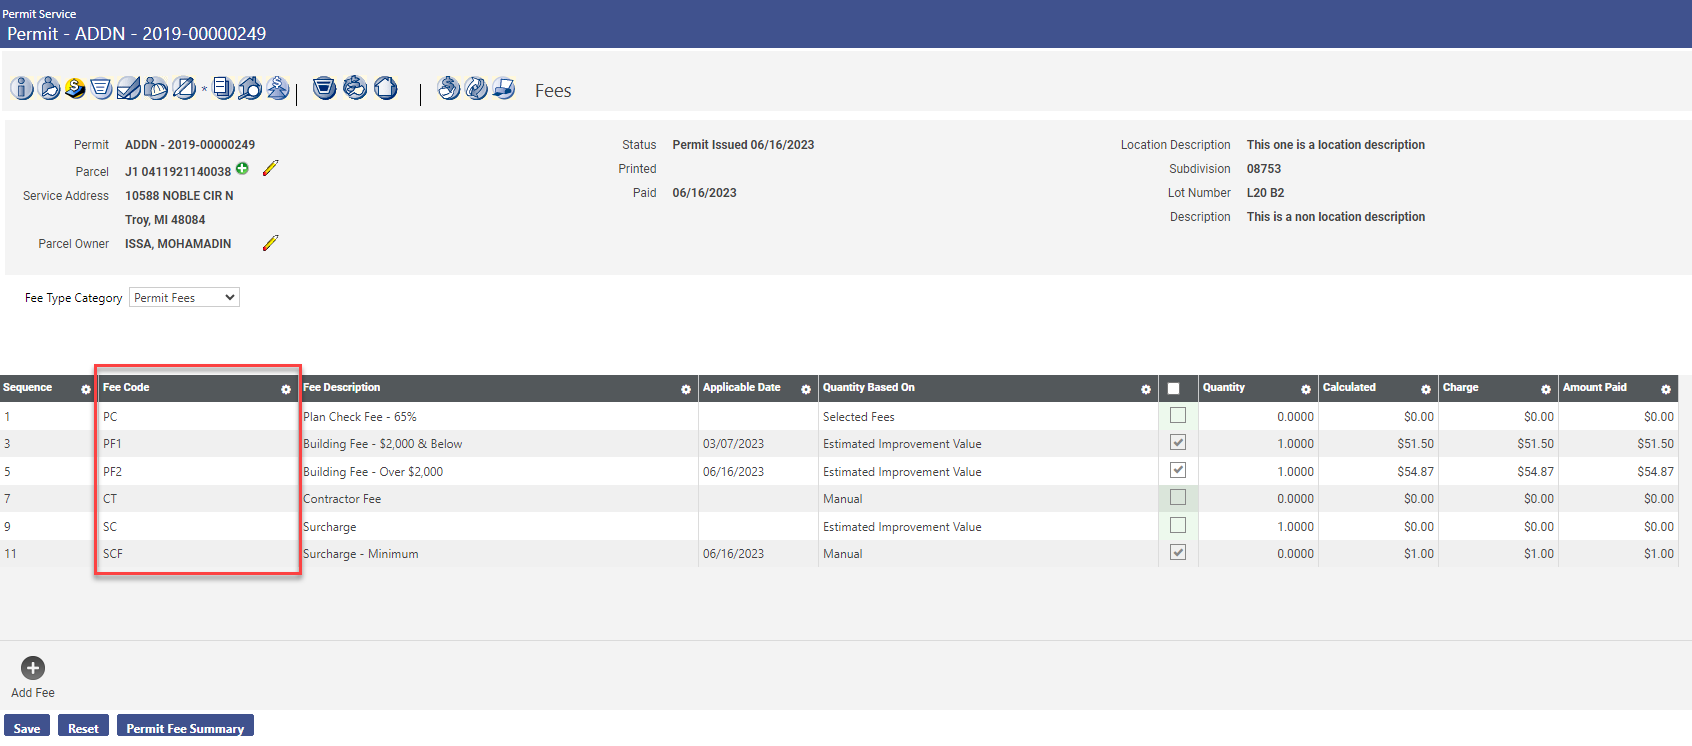Click the dollar payment hand icon
Image resolution: width=1692 pixels, height=746 pixels.
click(x=449, y=88)
